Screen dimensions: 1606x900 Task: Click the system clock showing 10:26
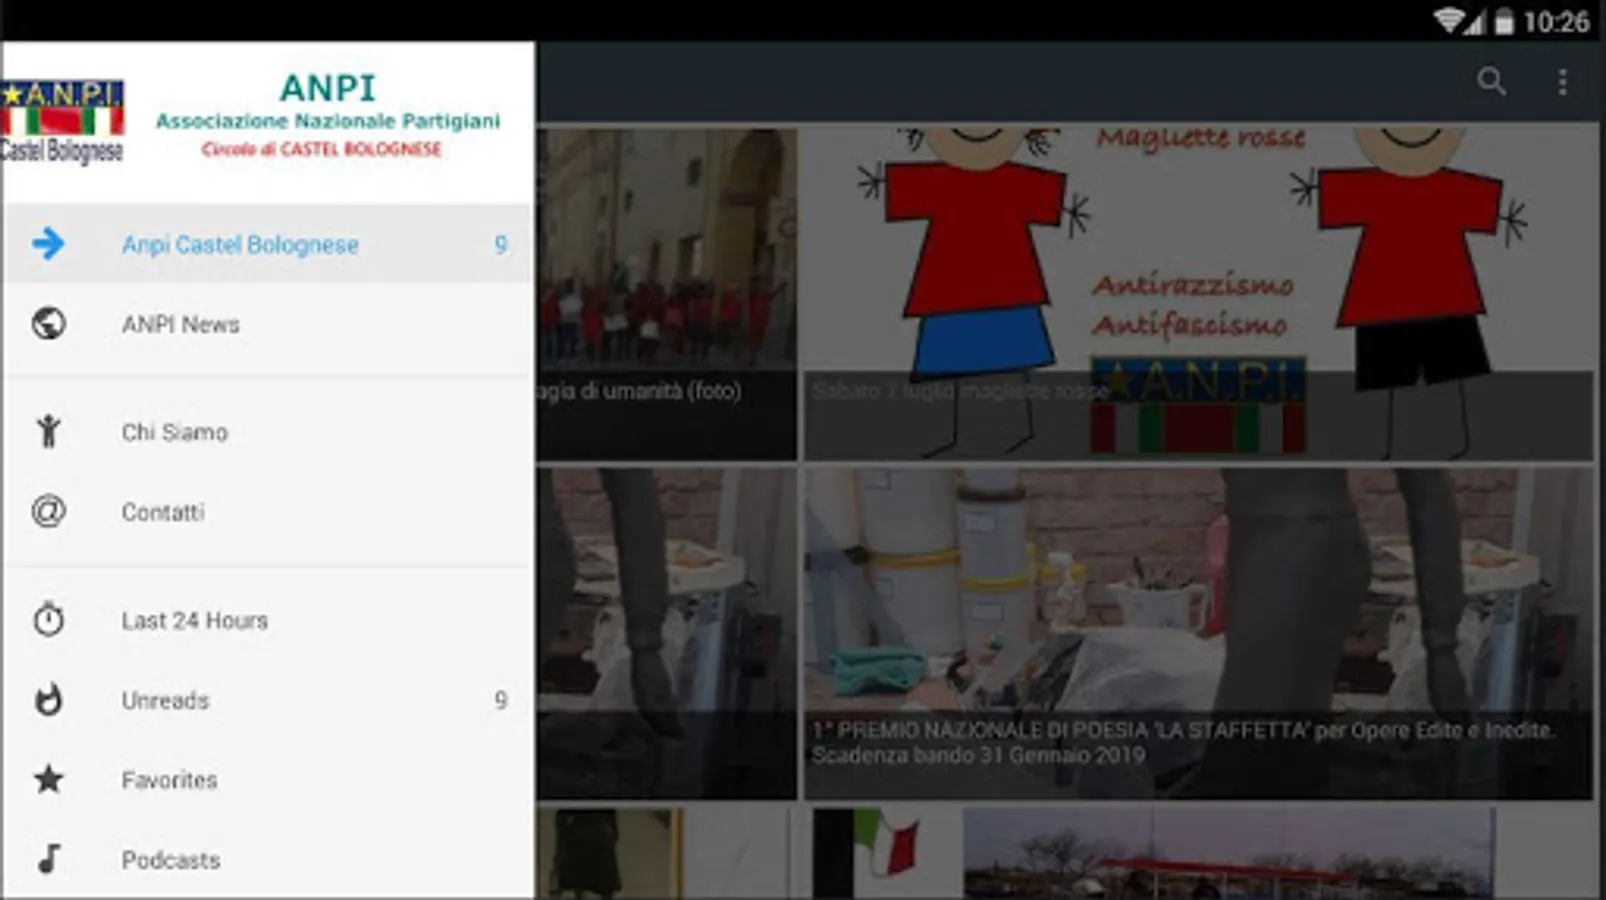click(x=1556, y=21)
